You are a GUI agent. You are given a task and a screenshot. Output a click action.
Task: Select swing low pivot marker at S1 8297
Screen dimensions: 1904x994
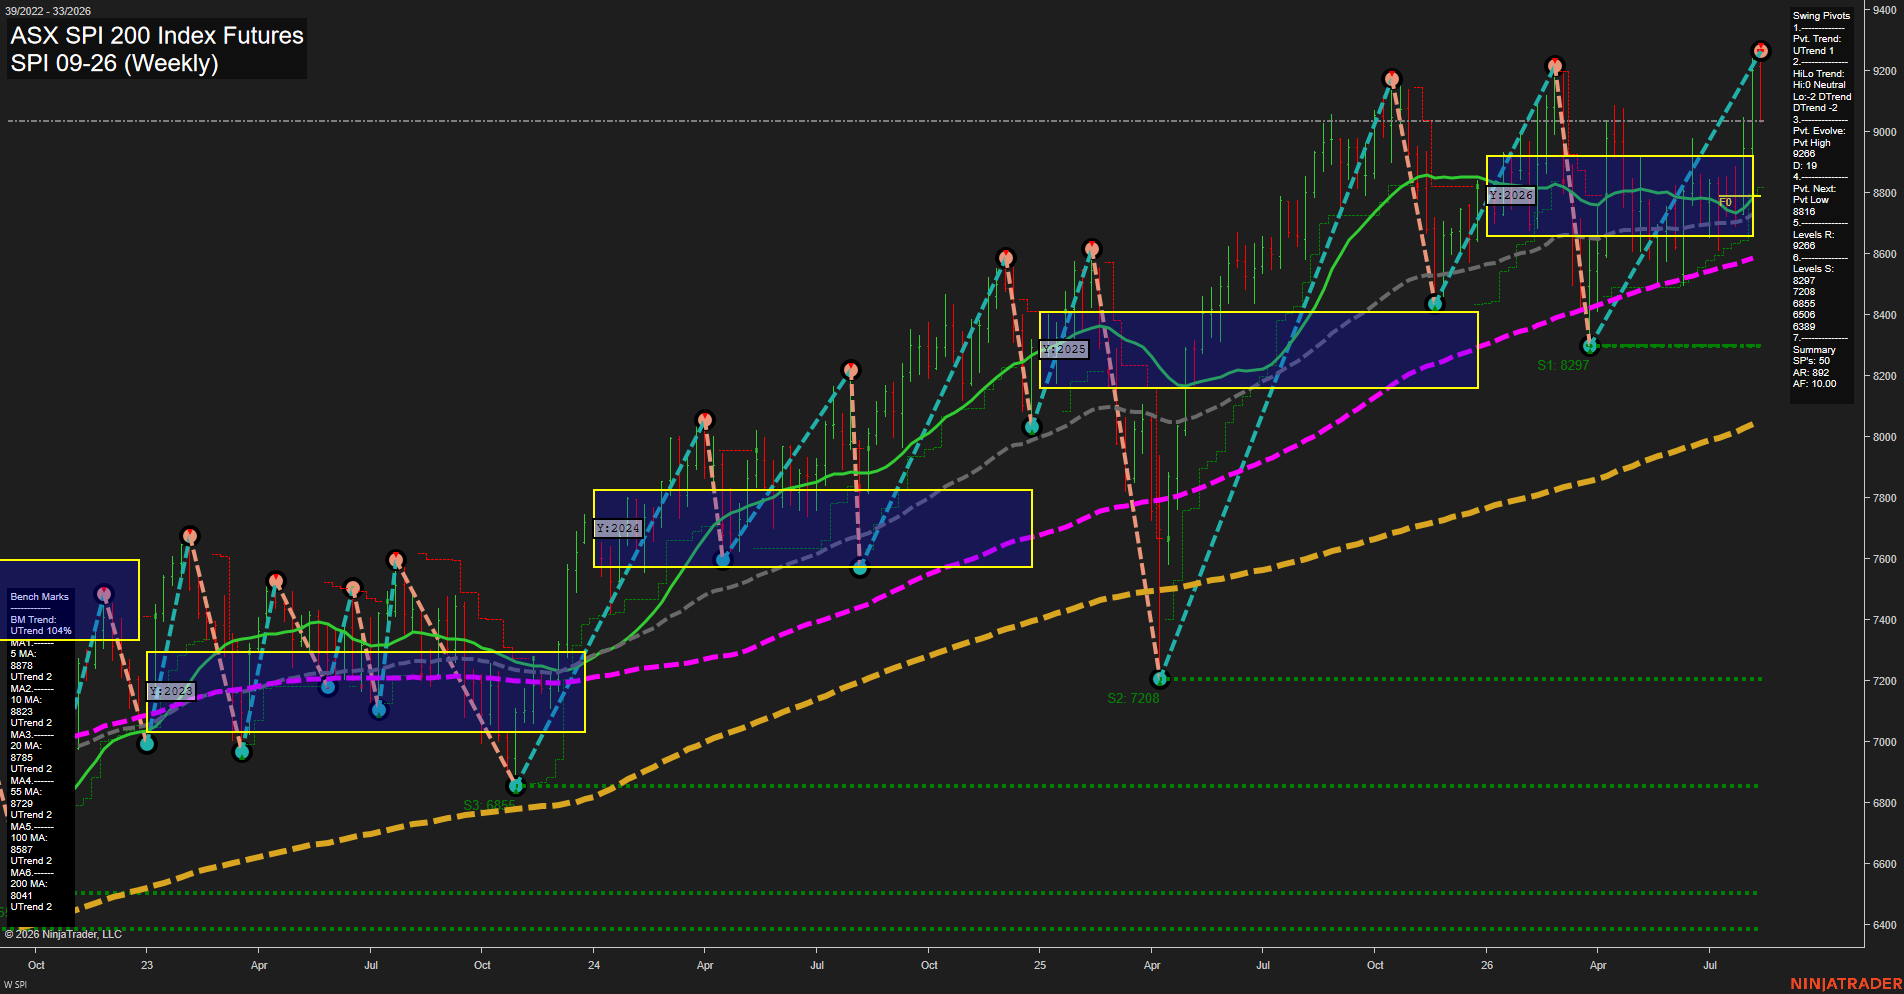pos(1590,346)
